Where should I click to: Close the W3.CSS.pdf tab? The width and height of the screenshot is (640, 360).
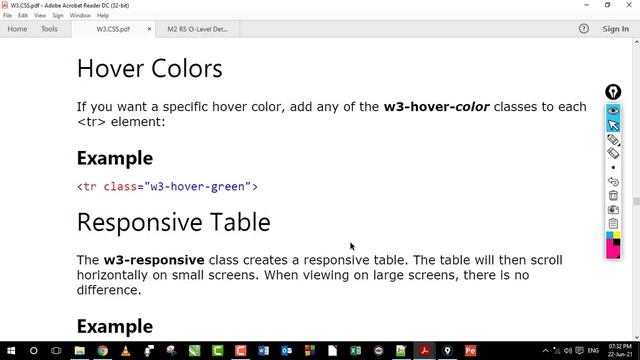[149, 29]
